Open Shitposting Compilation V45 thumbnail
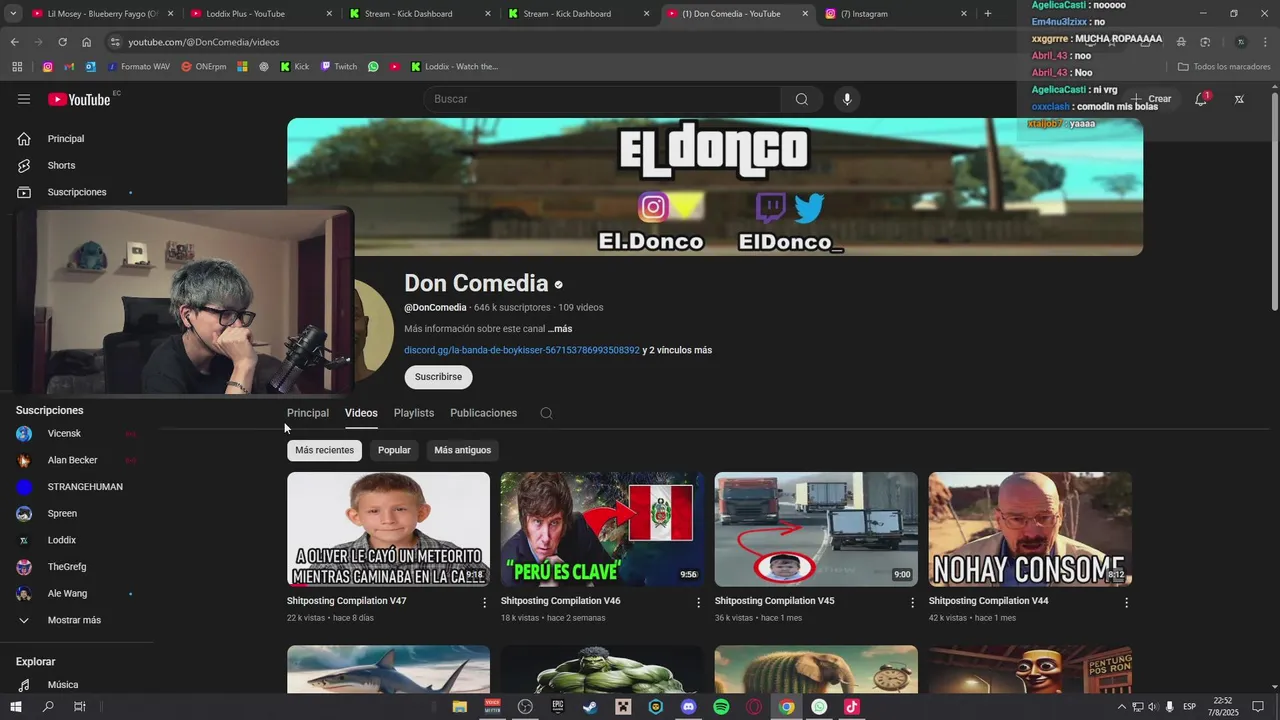The image size is (1280, 720). pyautogui.click(x=816, y=529)
